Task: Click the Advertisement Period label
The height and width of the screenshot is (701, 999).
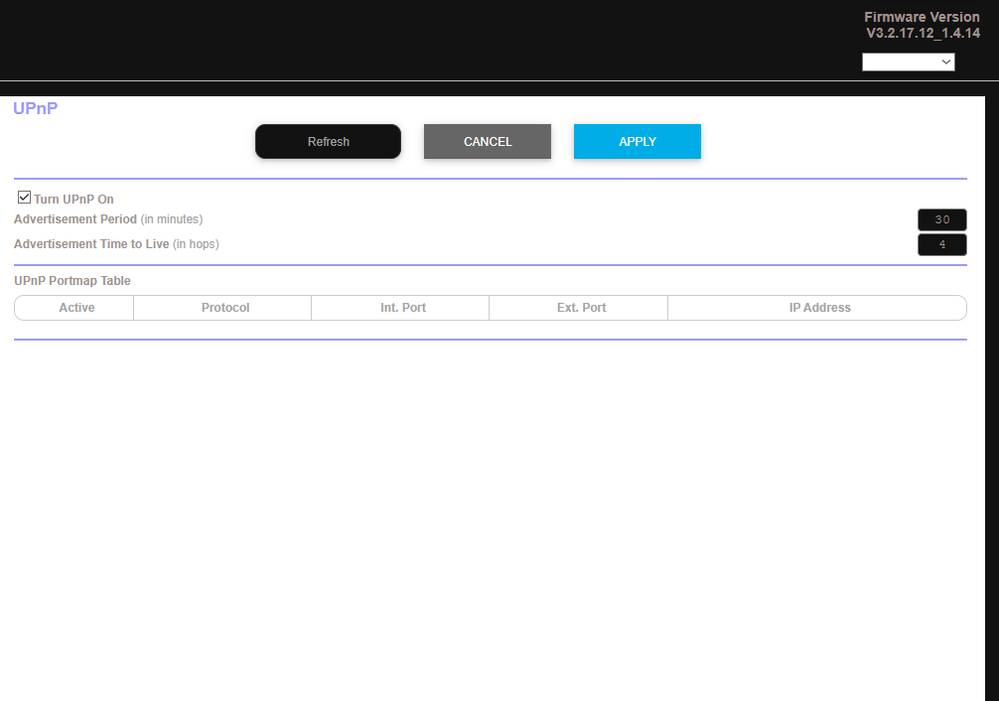Action: (75, 219)
